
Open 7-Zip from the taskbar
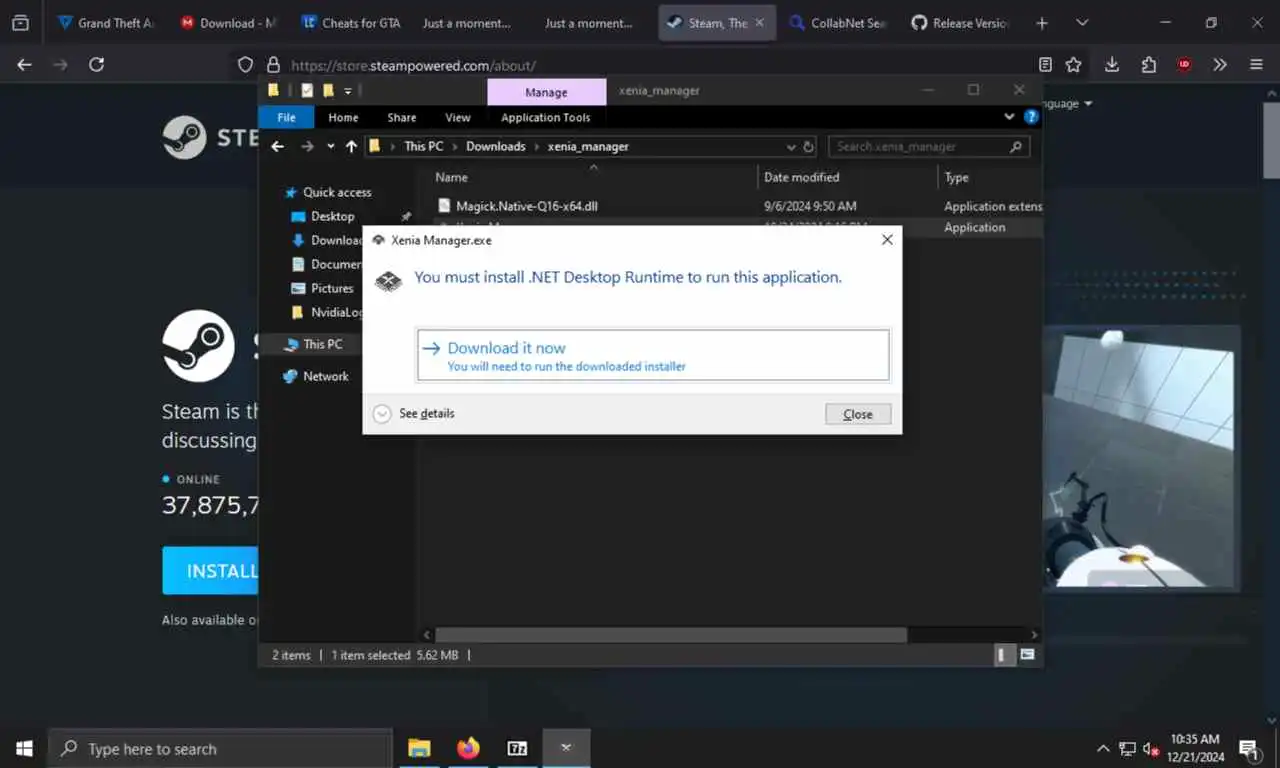517,748
